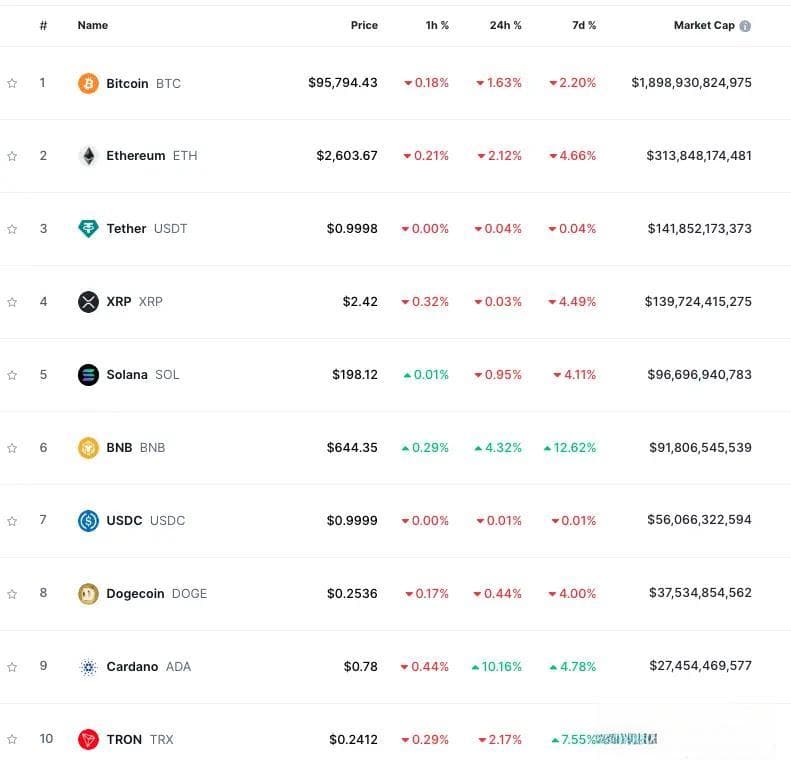Screen dimensions: 791x776
Task: Toggle watchlist star for Solana
Action: (x=12, y=375)
